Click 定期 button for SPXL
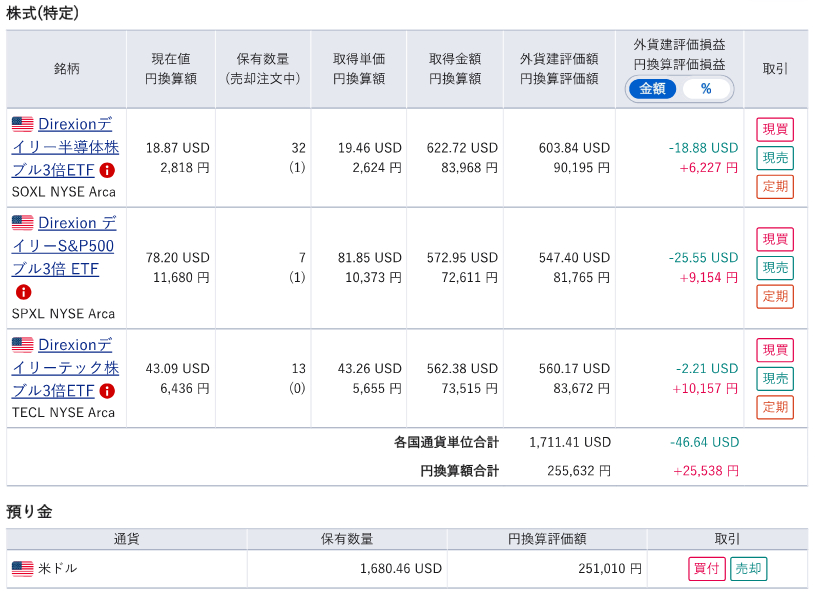The width and height of the screenshot is (815, 604). (775, 296)
